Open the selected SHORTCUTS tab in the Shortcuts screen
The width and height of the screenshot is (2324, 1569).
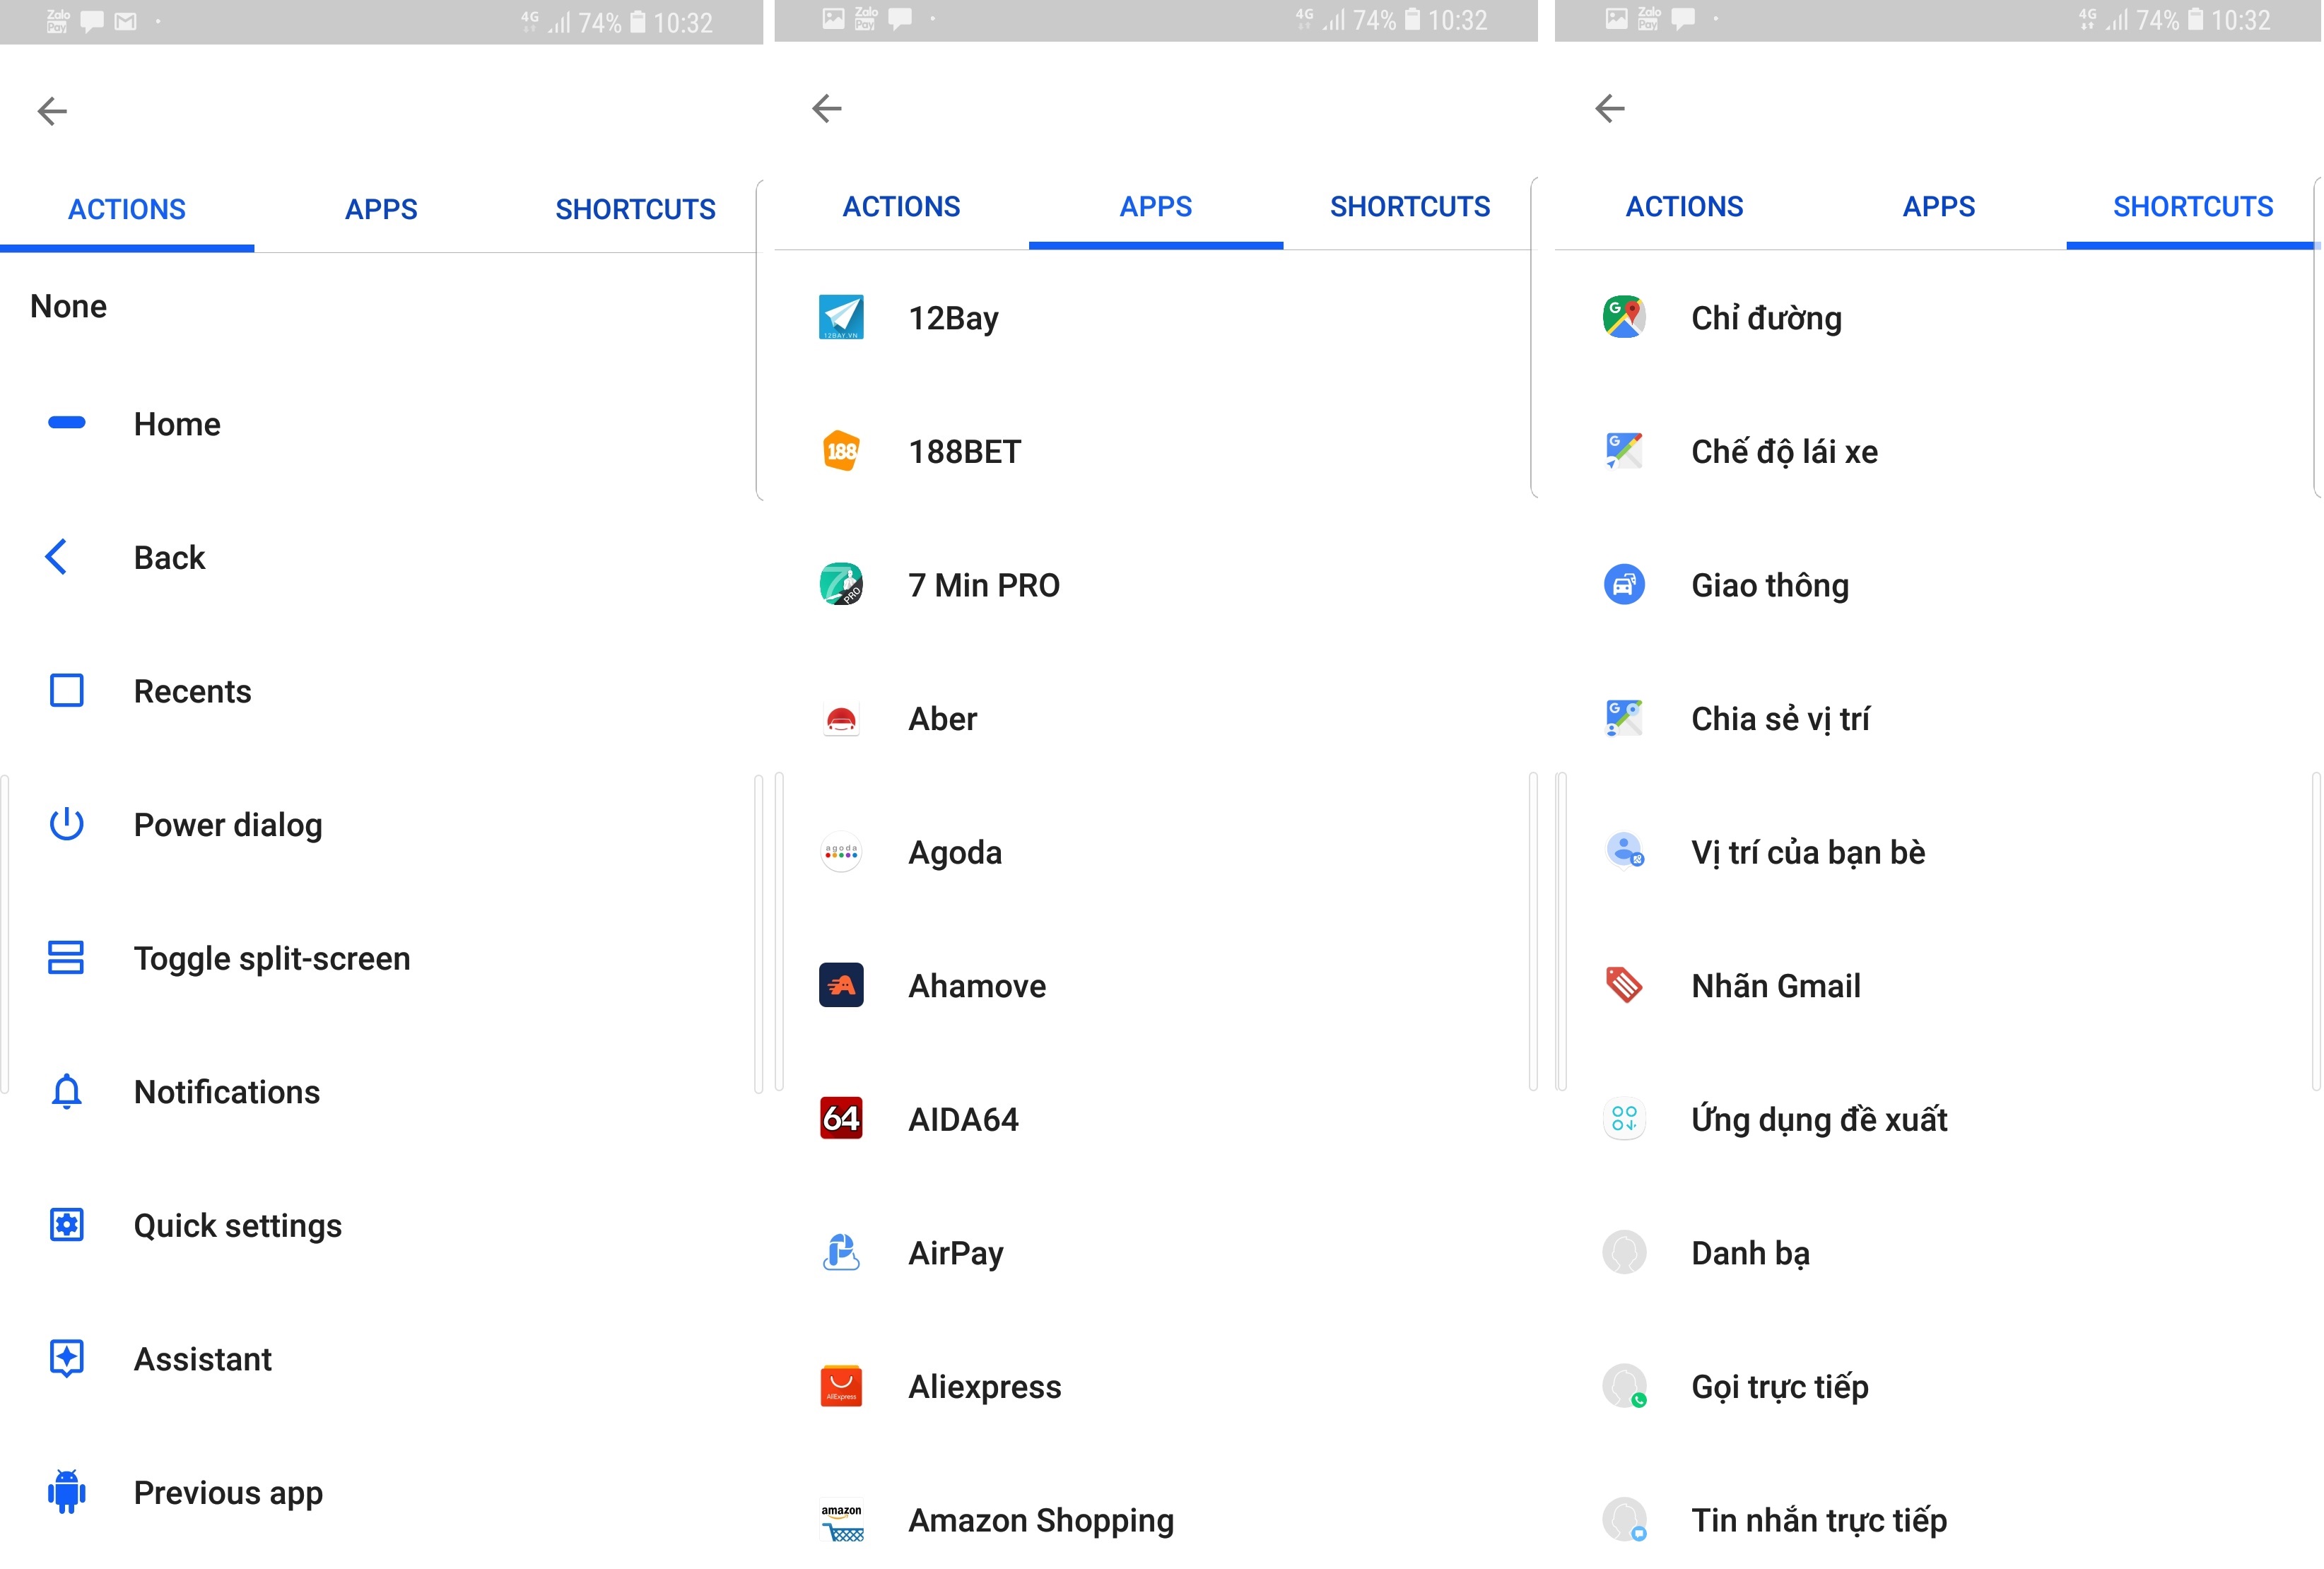2193,206
